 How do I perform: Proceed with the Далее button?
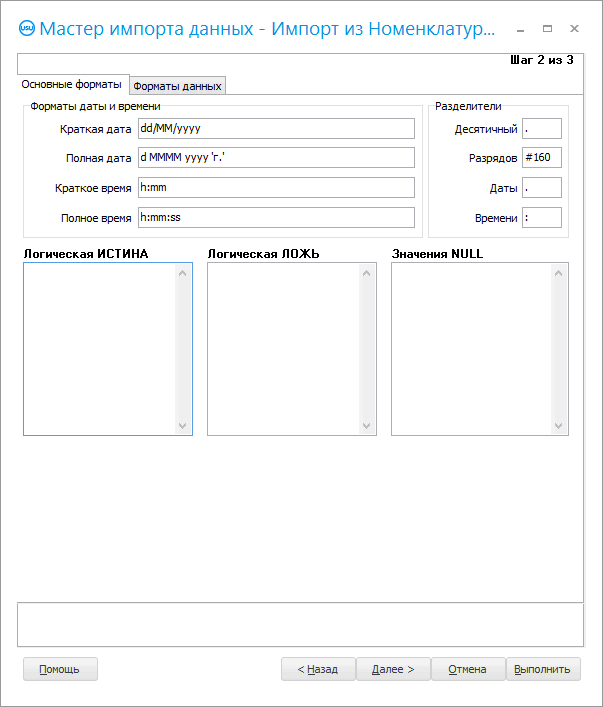[x=393, y=669]
